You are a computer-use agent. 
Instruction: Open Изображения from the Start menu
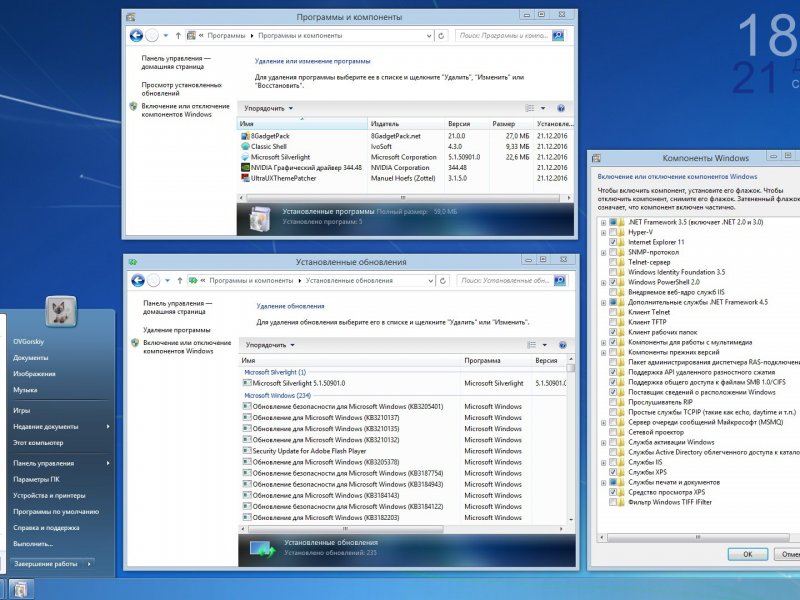point(34,374)
